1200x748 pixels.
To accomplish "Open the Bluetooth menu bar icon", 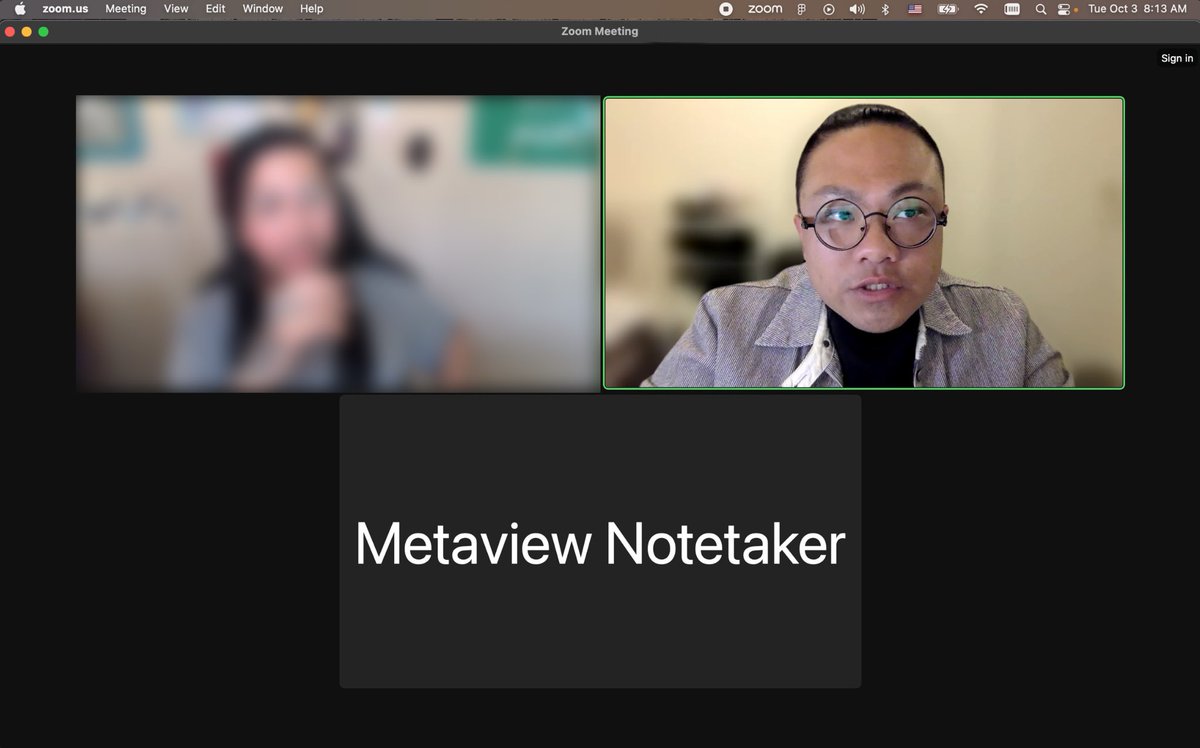I will 885,8.
